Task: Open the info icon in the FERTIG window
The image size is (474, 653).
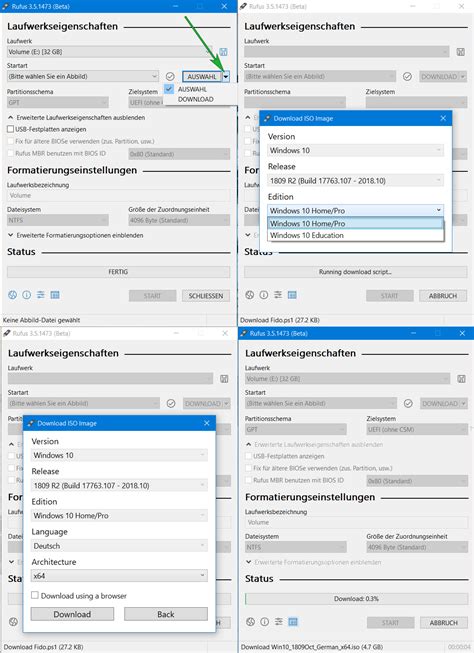Action: click(x=27, y=295)
